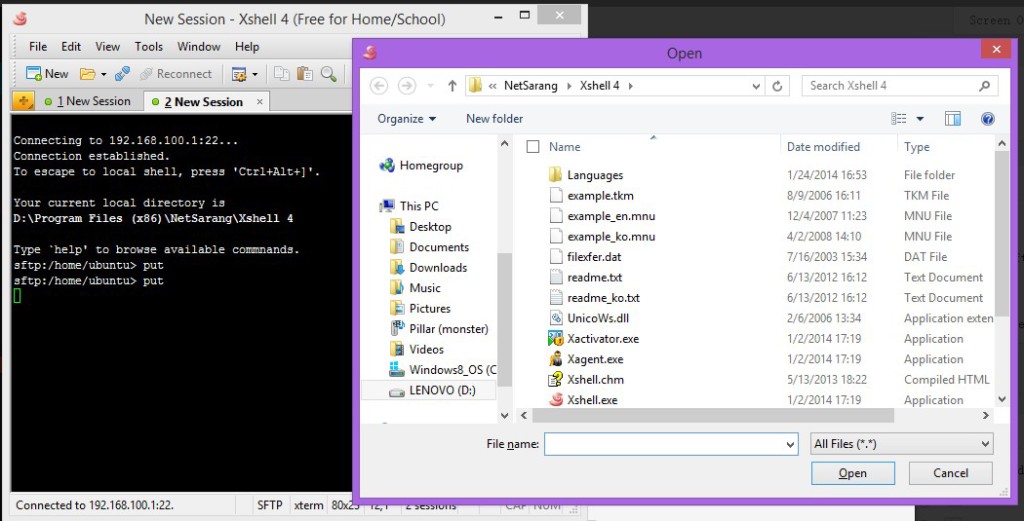This screenshot has width=1024, height=521.
Task: Switch to the 1 New Session tab
Action: pos(88,101)
